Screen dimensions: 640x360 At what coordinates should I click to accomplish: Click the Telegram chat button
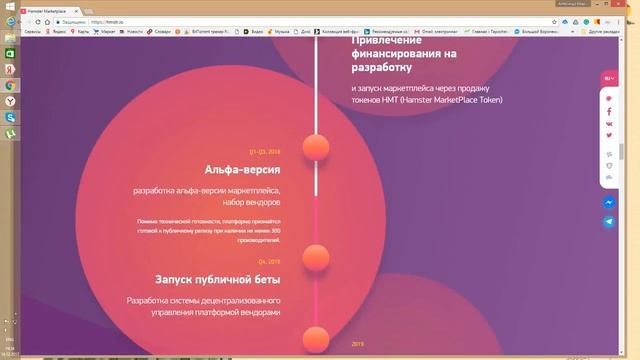(609, 222)
